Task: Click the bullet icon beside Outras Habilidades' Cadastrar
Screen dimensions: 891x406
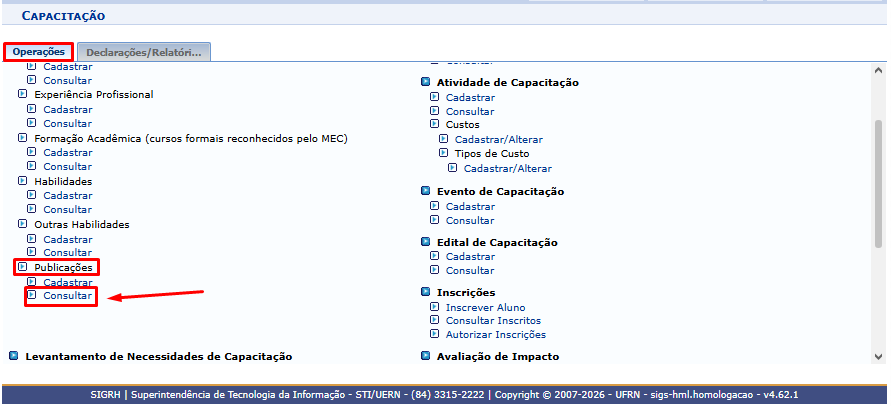Action: click(x=32, y=238)
